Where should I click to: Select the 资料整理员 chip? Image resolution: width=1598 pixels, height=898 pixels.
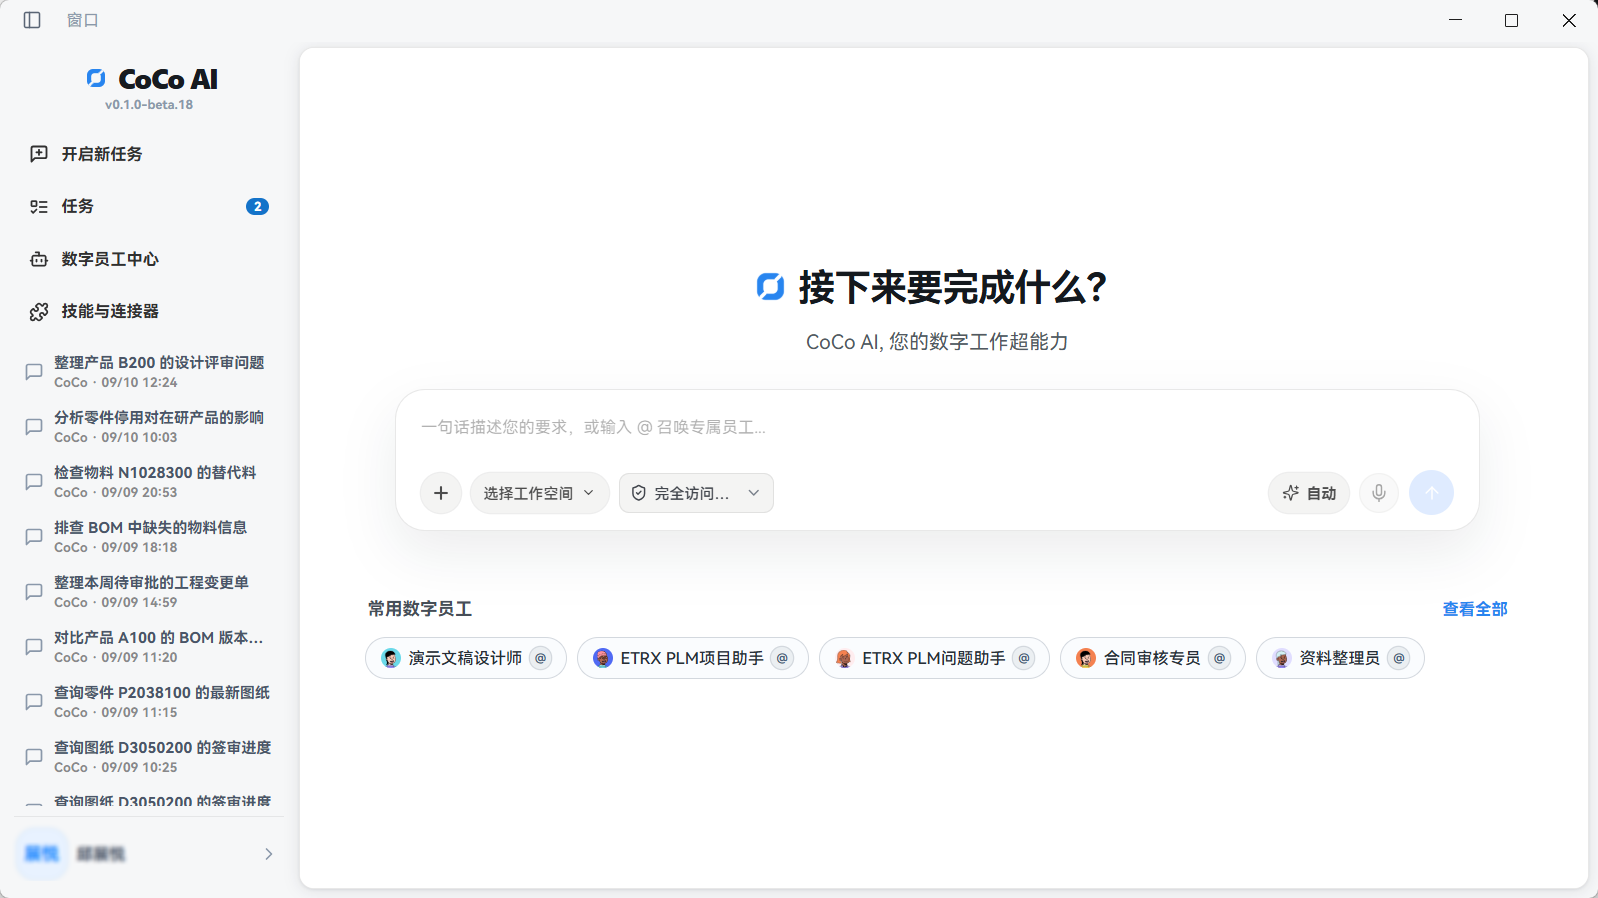click(1340, 658)
